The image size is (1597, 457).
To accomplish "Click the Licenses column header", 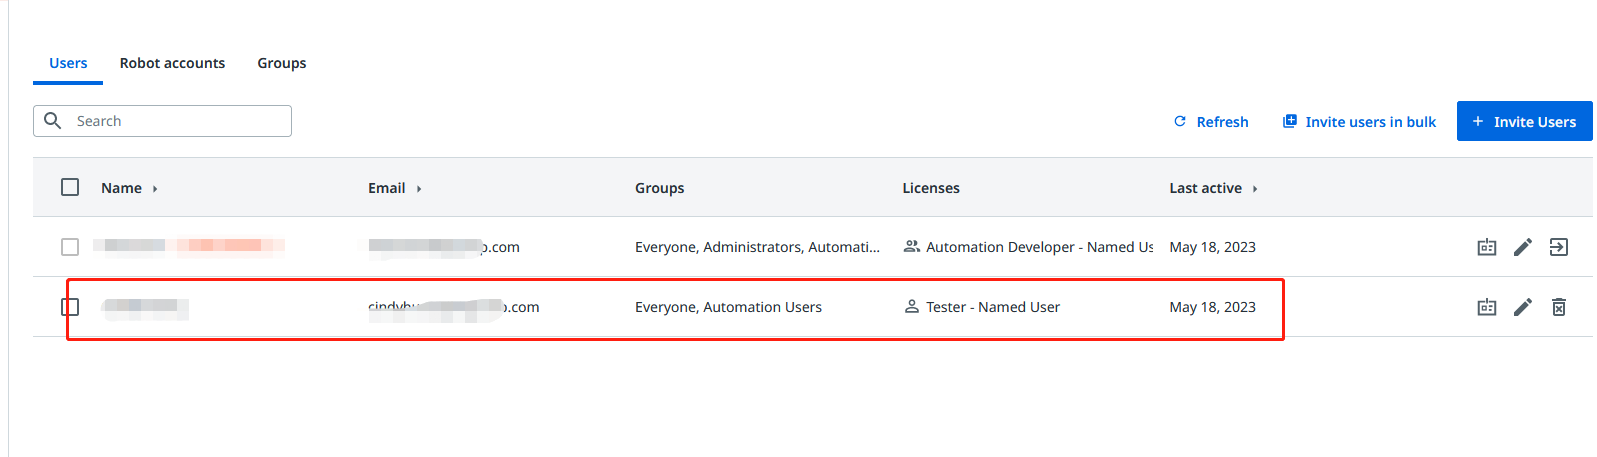I will [931, 188].
